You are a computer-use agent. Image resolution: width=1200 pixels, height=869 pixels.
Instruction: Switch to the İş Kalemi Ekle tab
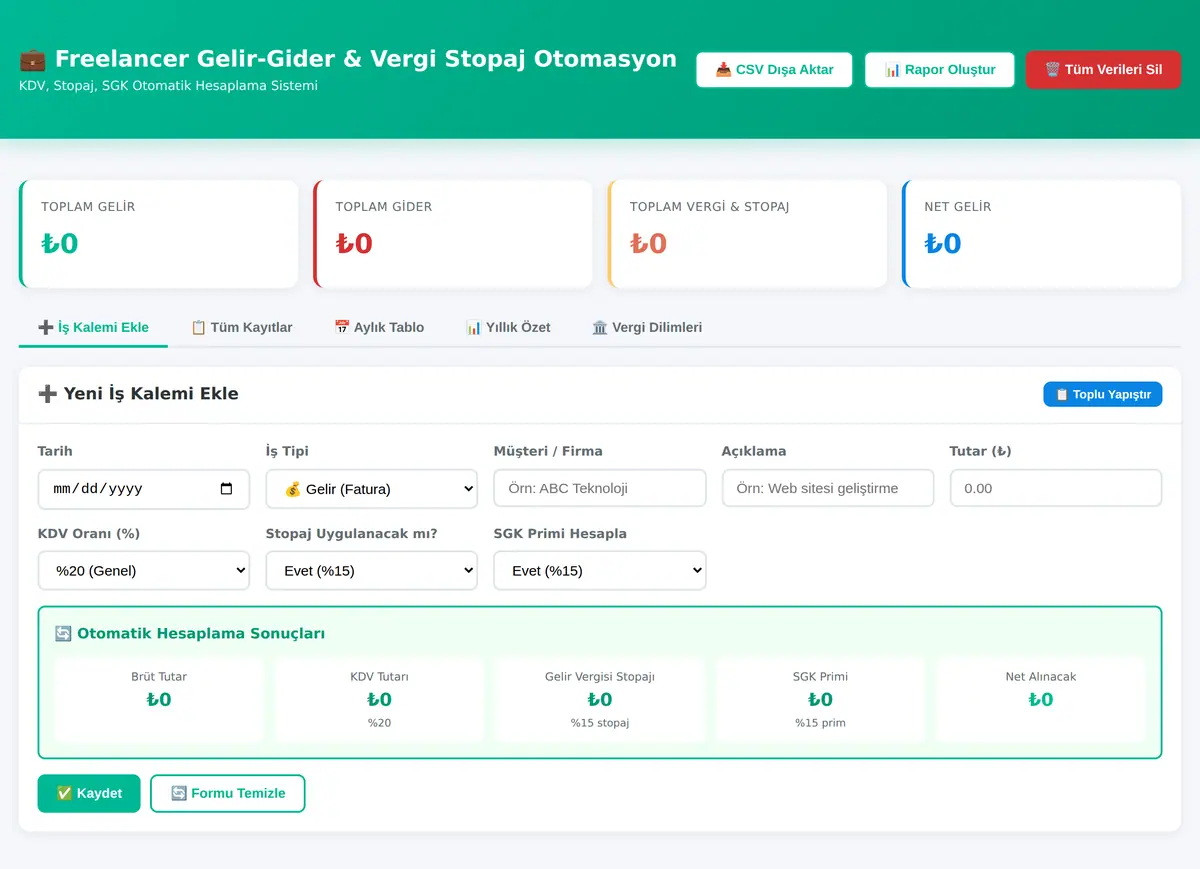tap(93, 327)
